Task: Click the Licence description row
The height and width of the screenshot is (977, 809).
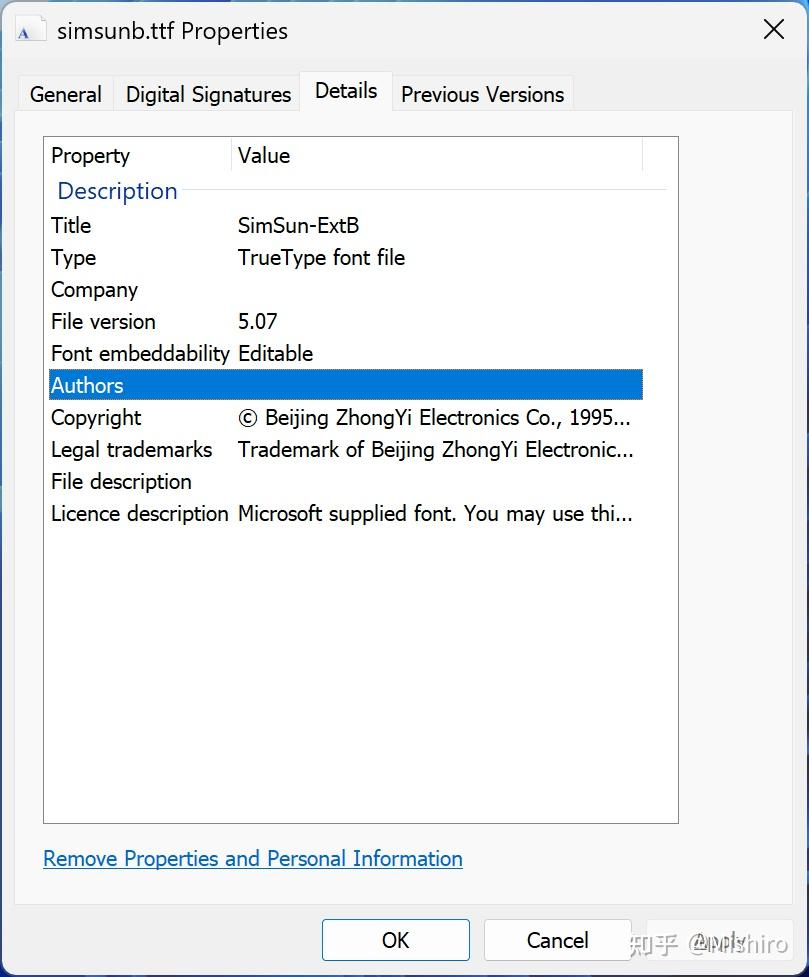Action: tap(300, 513)
